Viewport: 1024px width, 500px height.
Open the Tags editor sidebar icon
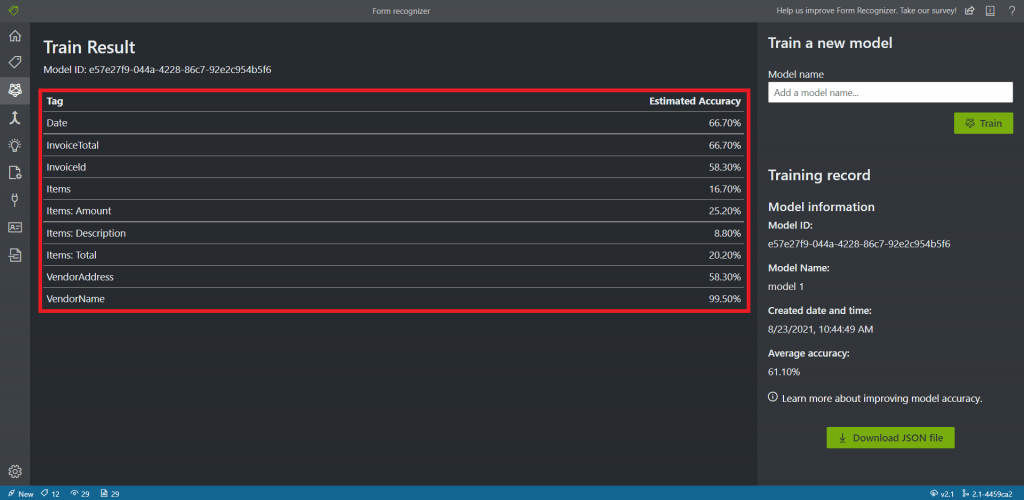point(14,62)
